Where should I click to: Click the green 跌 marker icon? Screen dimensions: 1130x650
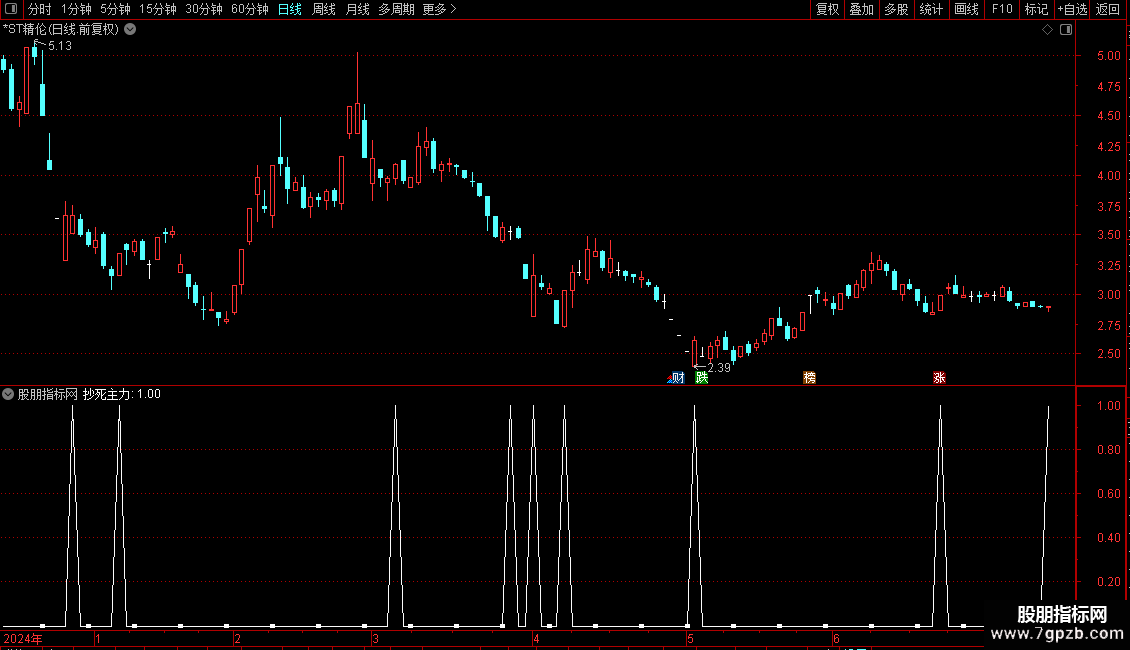click(x=702, y=378)
